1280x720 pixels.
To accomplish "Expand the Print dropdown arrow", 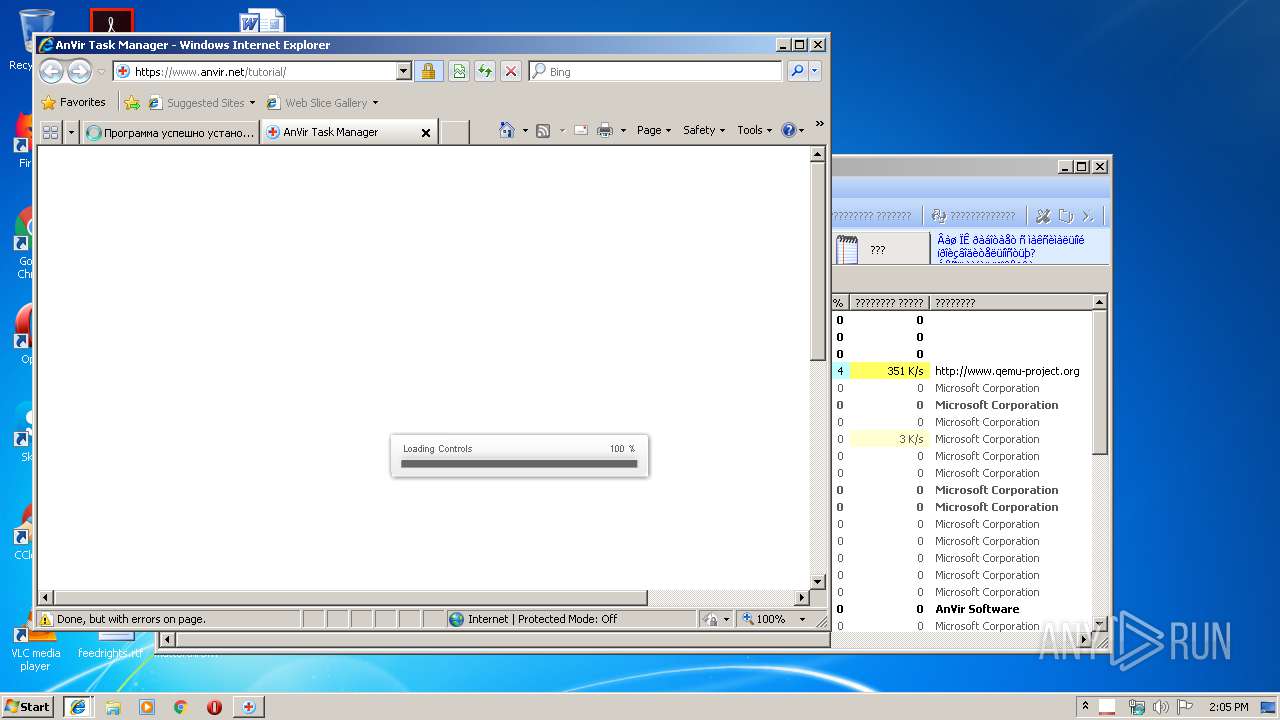I will tap(623, 130).
